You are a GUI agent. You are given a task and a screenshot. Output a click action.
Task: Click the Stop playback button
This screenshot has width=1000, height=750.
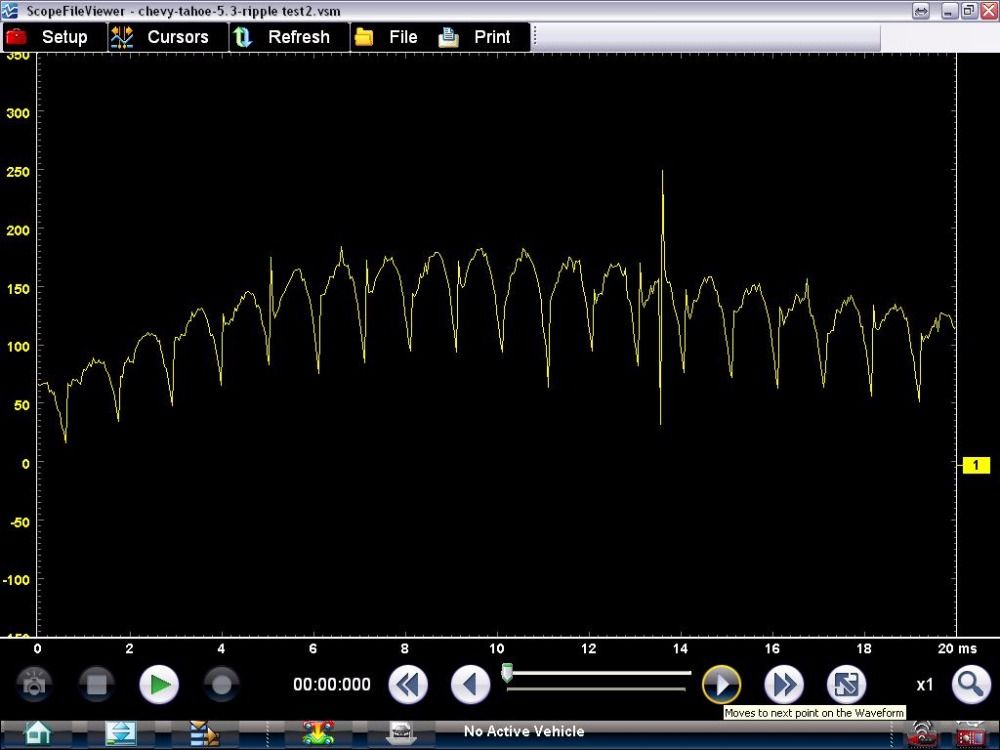coord(96,685)
